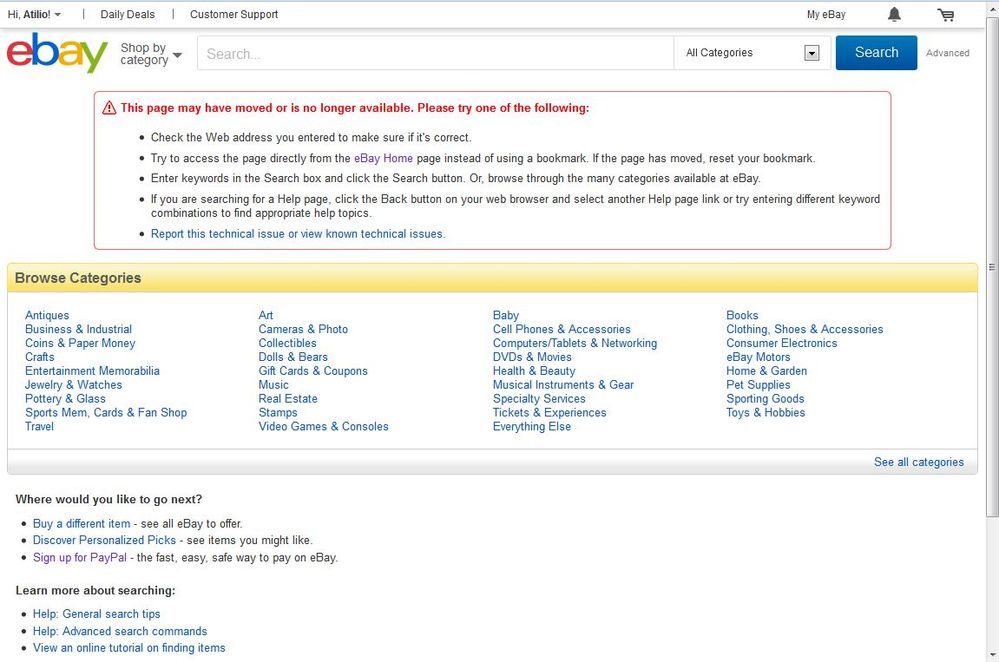
Task: Open the Collectibles category
Action: [x=287, y=343]
